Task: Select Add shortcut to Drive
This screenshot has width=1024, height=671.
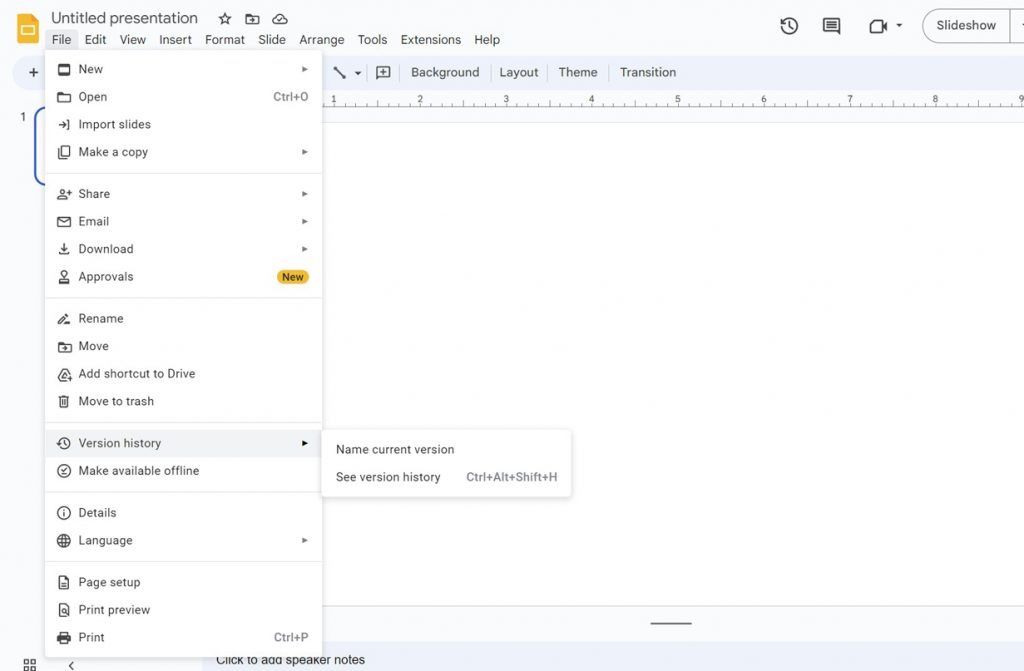Action: click(x=183, y=374)
